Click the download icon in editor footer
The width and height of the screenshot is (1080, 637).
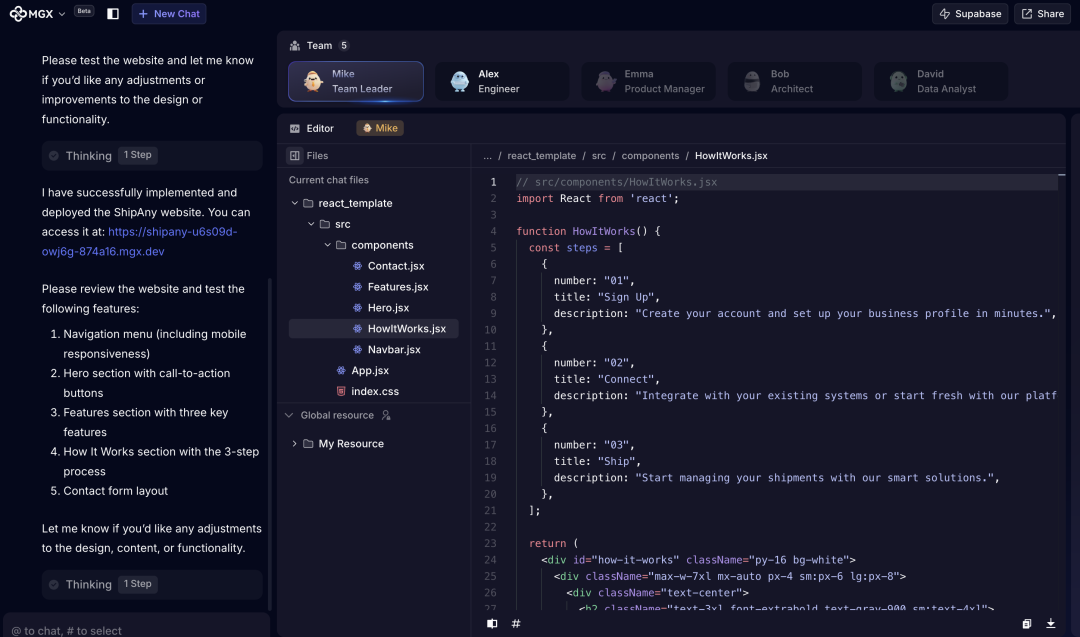coord(1051,624)
